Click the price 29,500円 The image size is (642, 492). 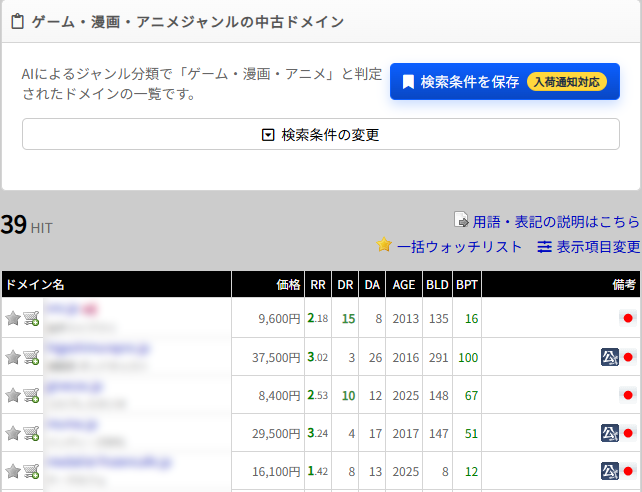tap(276, 433)
